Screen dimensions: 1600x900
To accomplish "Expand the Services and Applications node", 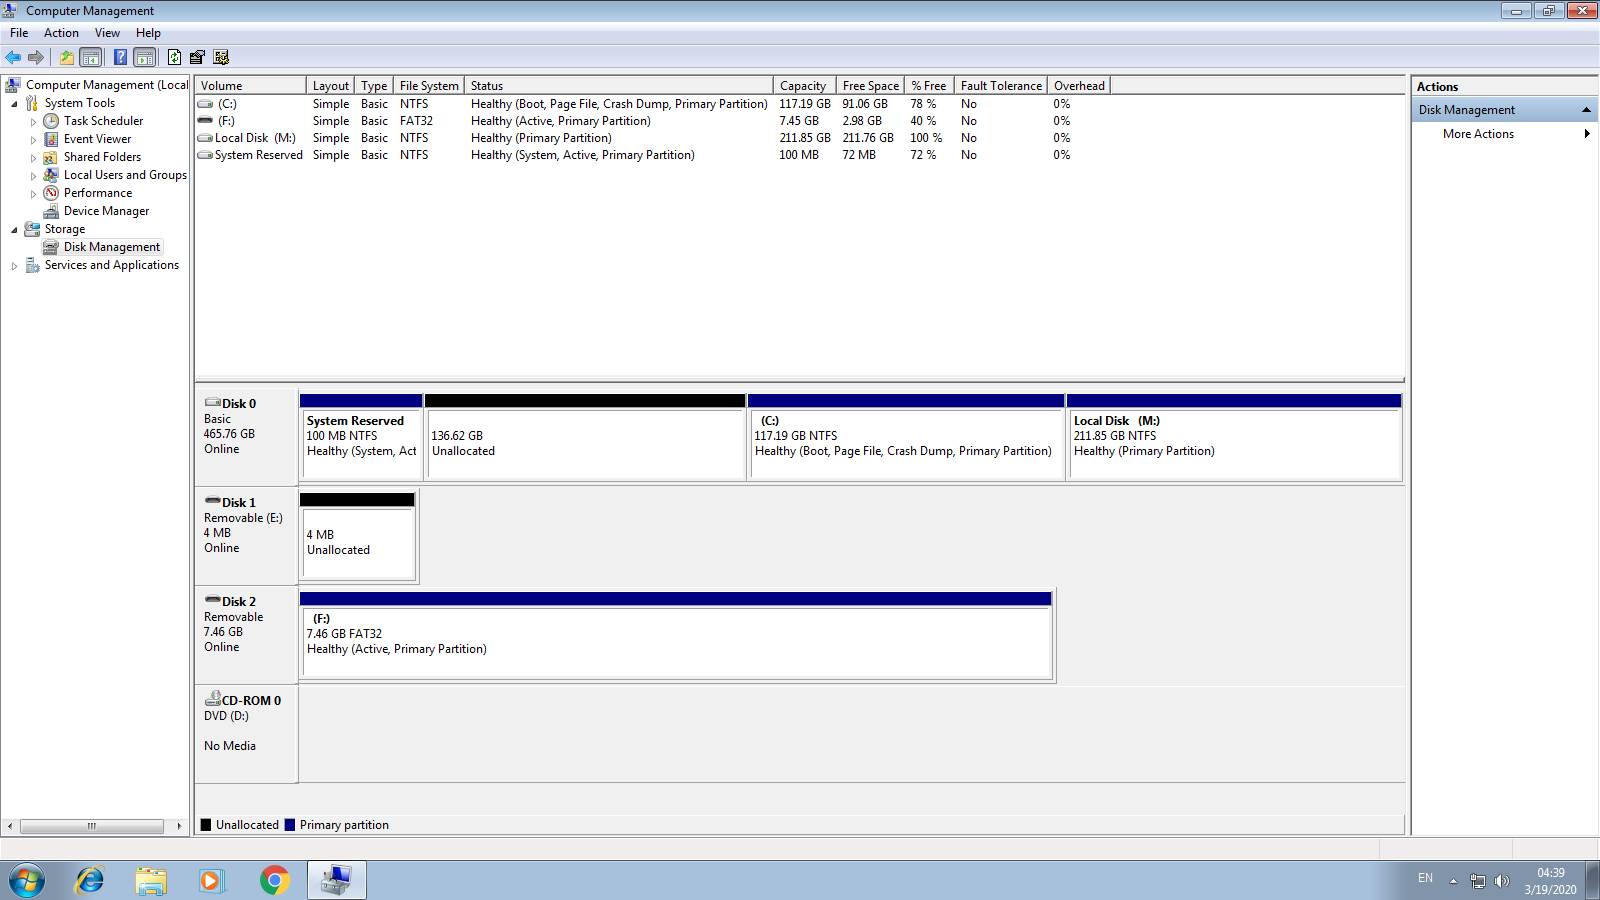I will pos(14,266).
